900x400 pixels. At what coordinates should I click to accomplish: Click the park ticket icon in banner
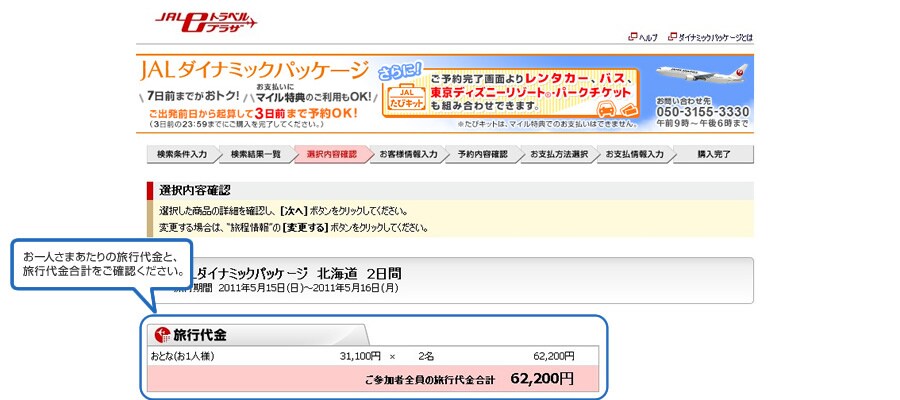coord(628,109)
